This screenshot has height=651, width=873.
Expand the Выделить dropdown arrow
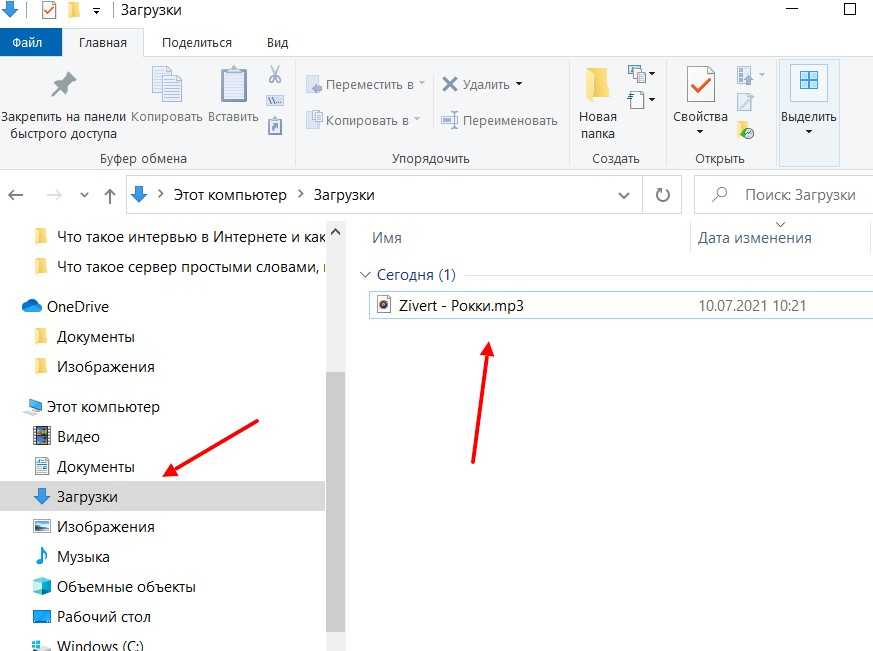coord(808,132)
